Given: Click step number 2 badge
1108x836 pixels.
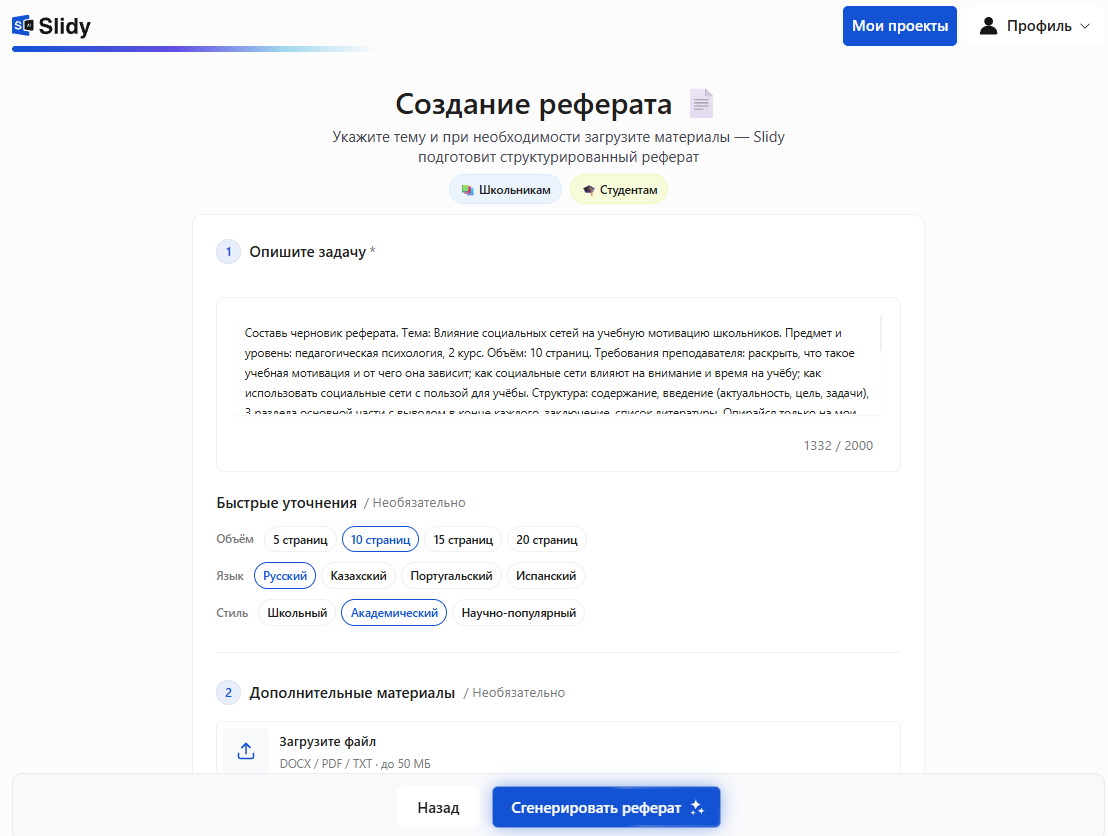Looking at the screenshot, I should pos(228,693).
